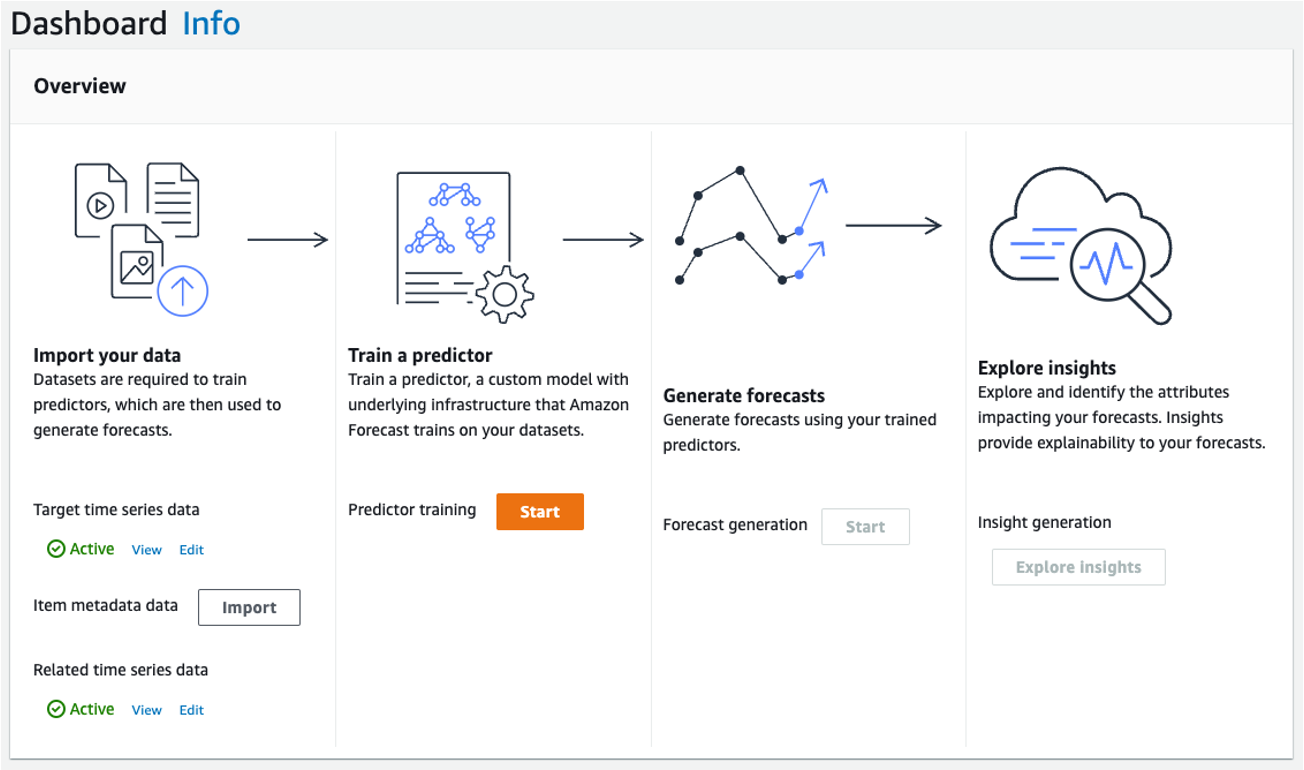Click the gear icon on predictor illustration
1304x770 pixels.
coord(504,294)
